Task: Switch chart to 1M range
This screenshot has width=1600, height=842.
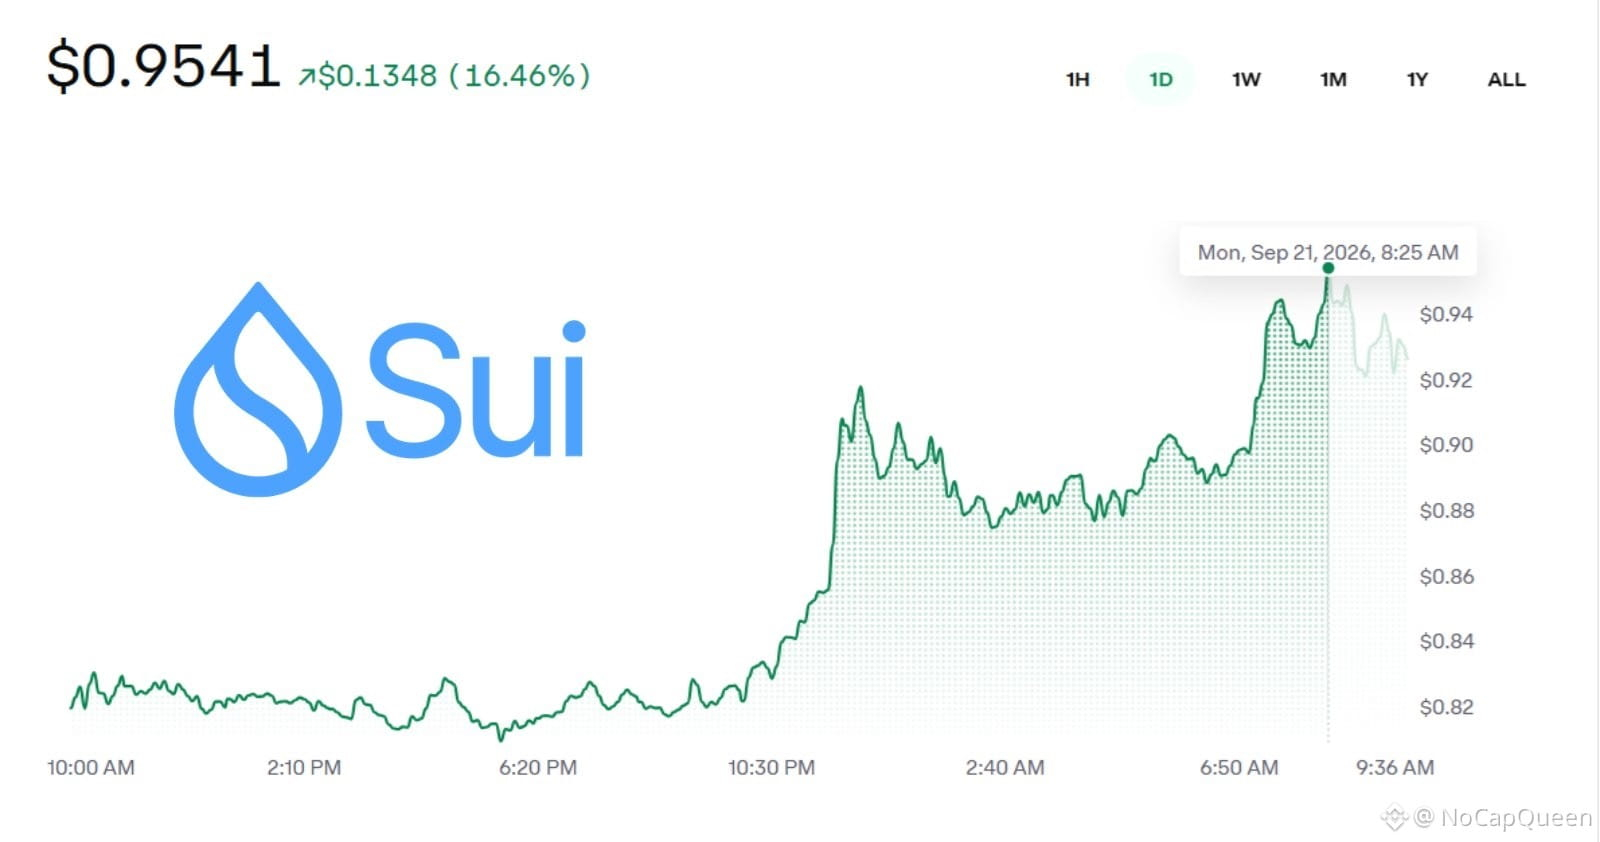Action: (1333, 80)
